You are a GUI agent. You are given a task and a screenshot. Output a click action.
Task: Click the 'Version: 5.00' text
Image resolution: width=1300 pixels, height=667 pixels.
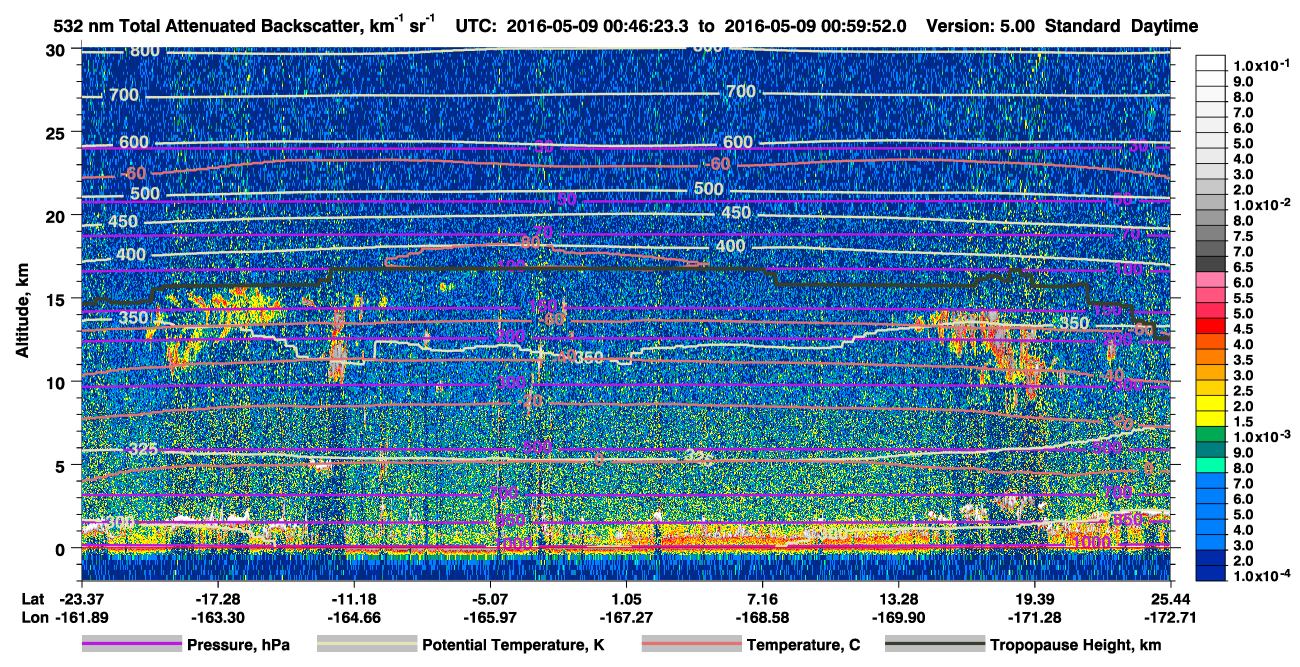click(x=982, y=26)
